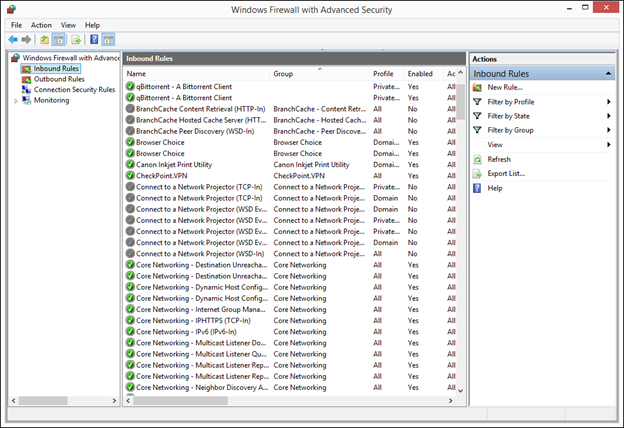This screenshot has width=624, height=428.
Task: Click funnel icon beside Filter by State
Action: [x=477, y=116]
